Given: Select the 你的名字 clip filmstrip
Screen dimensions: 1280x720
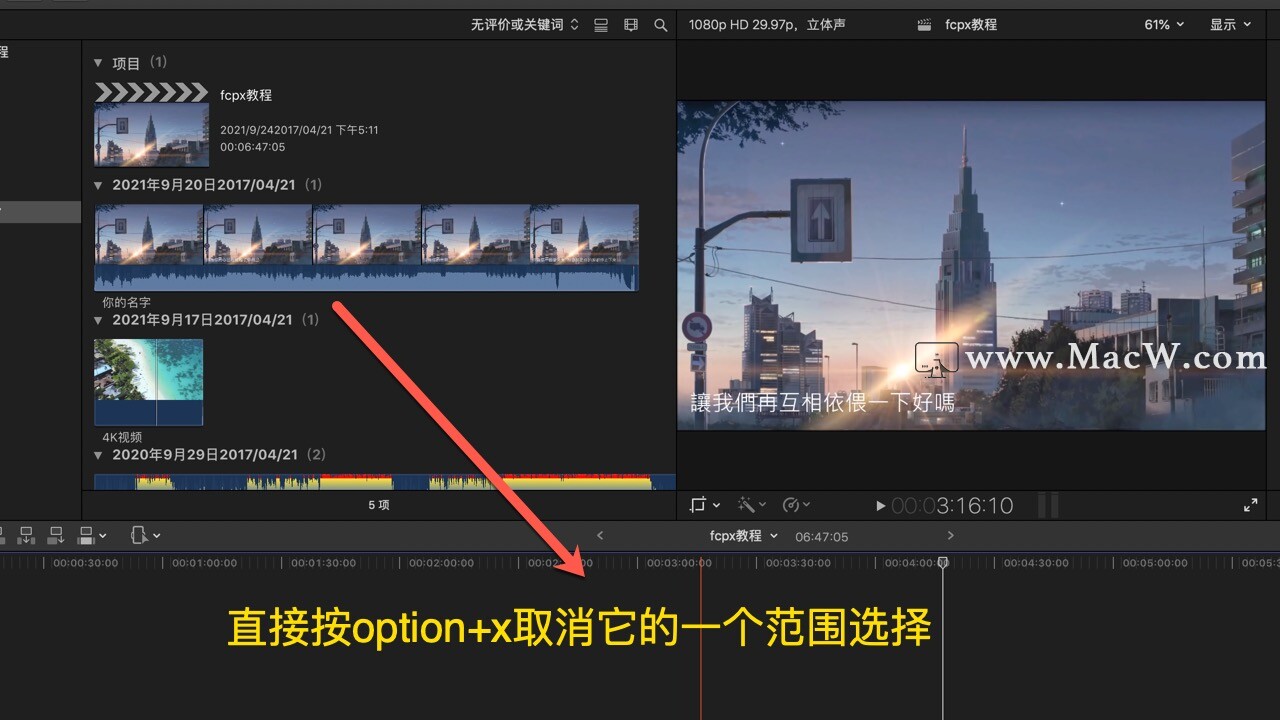Looking at the screenshot, I should tap(366, 248).
